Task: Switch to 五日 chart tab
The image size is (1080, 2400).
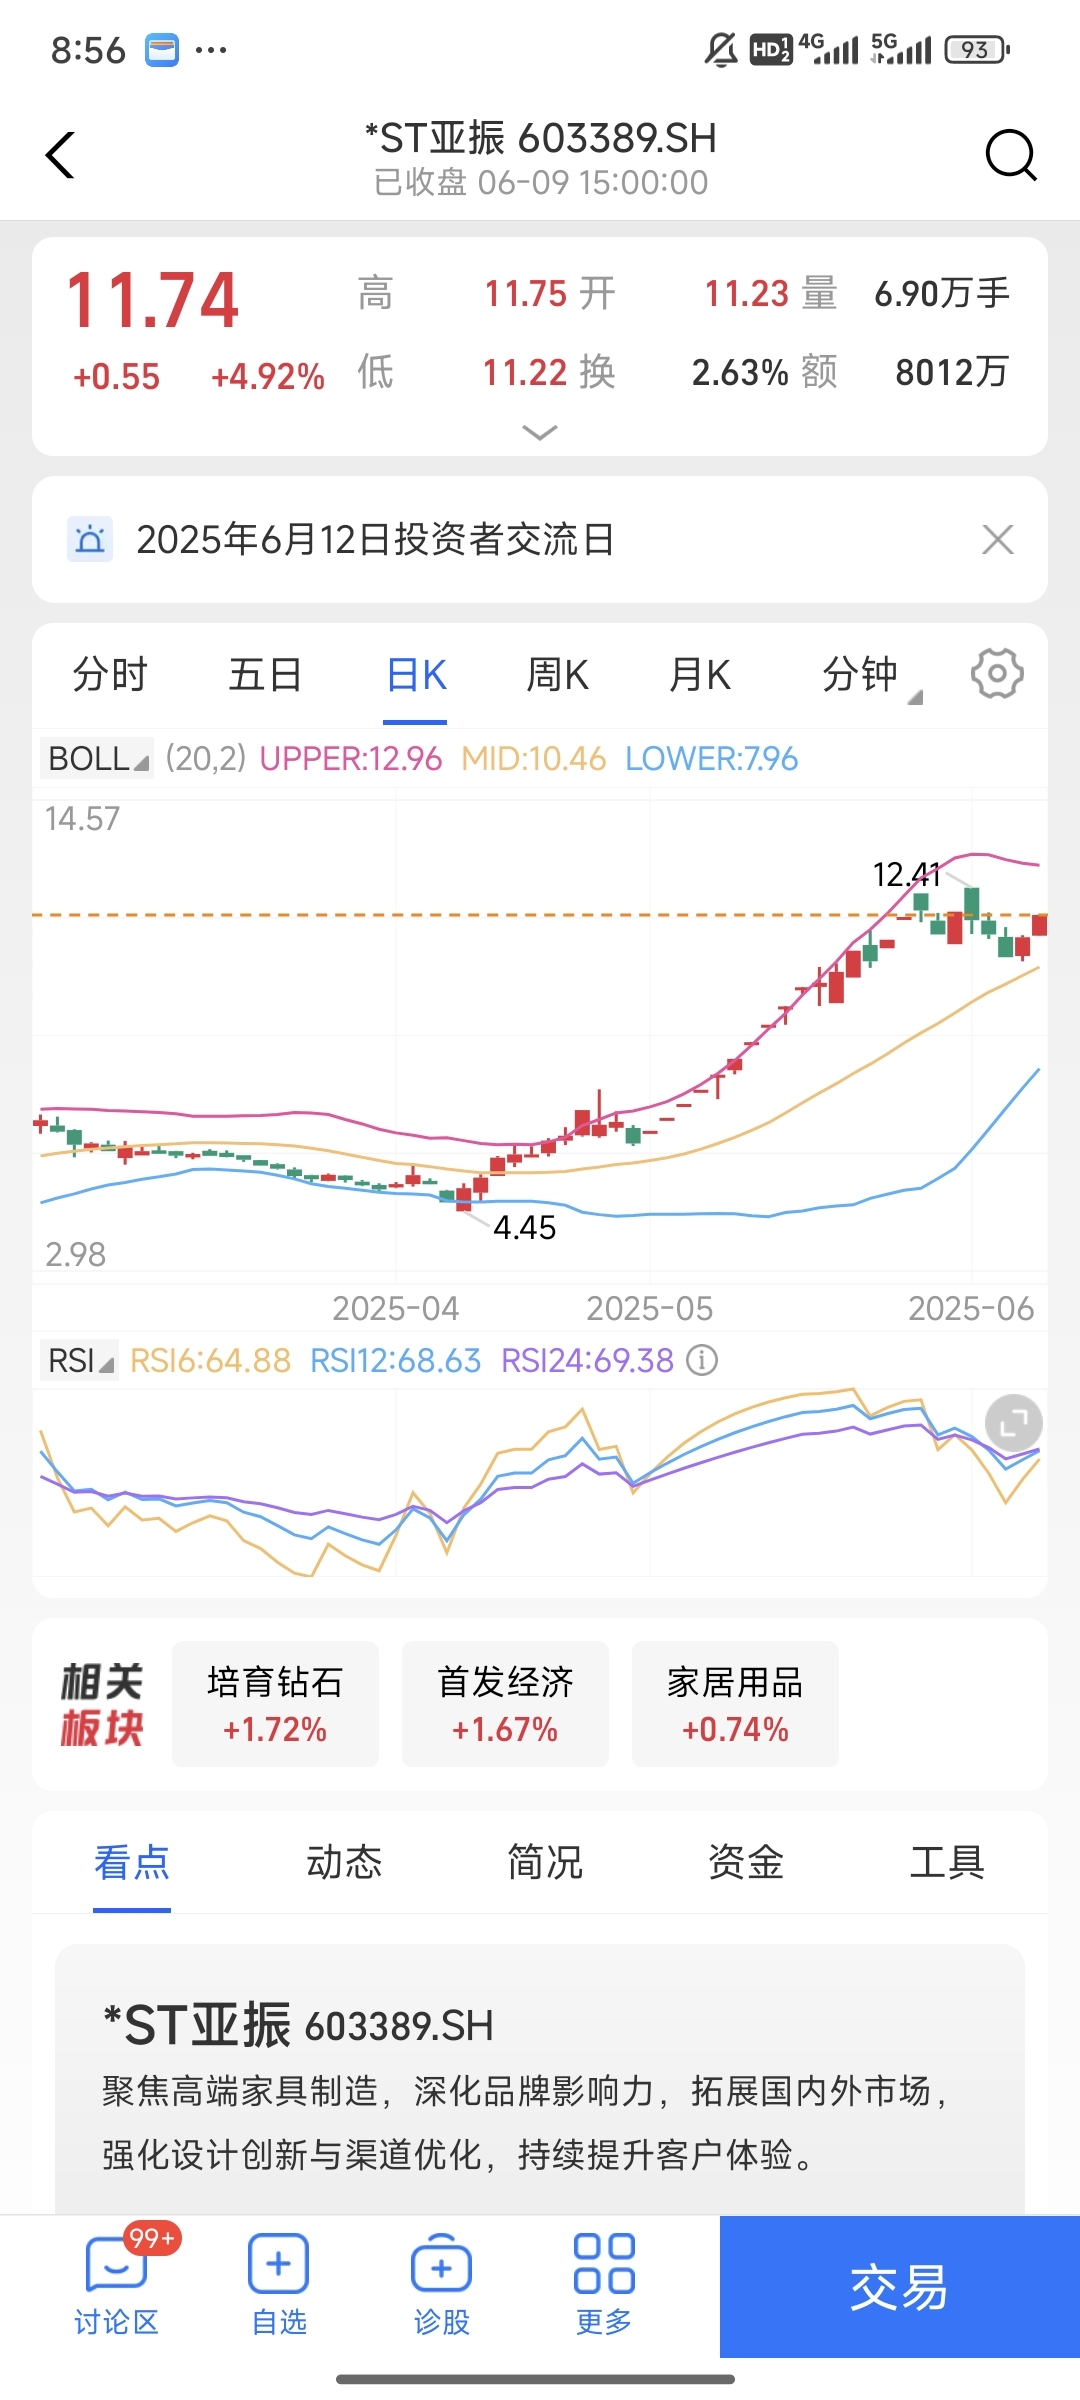Action: tap(265, 675)
